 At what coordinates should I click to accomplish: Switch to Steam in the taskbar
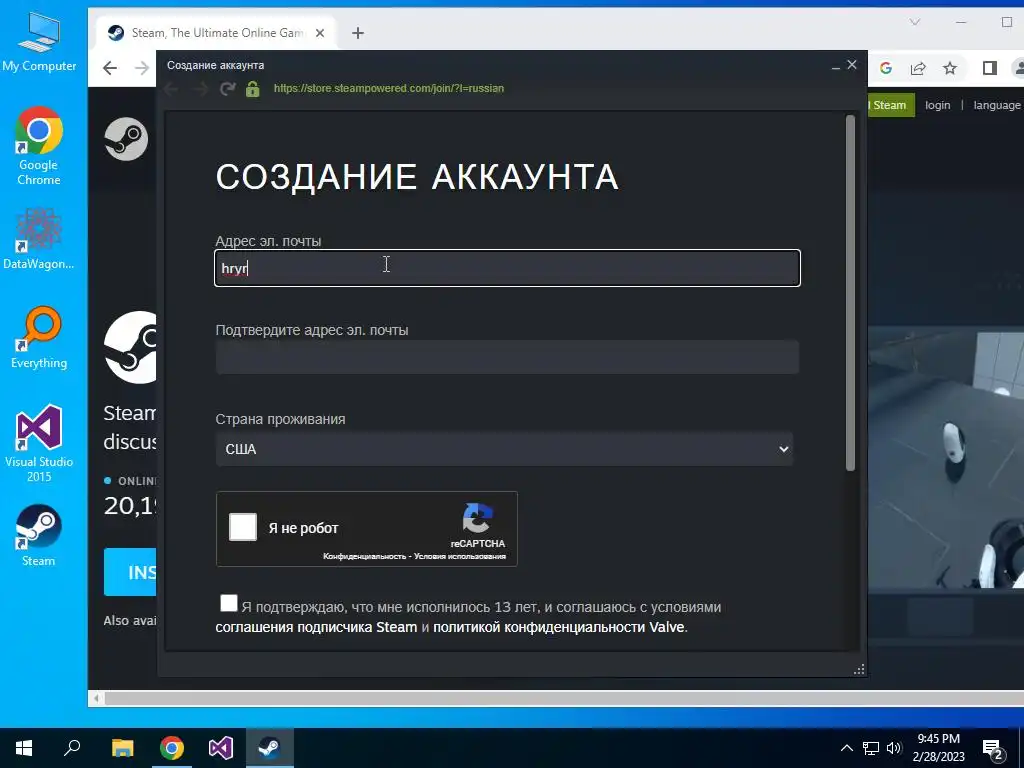point(270,748)
